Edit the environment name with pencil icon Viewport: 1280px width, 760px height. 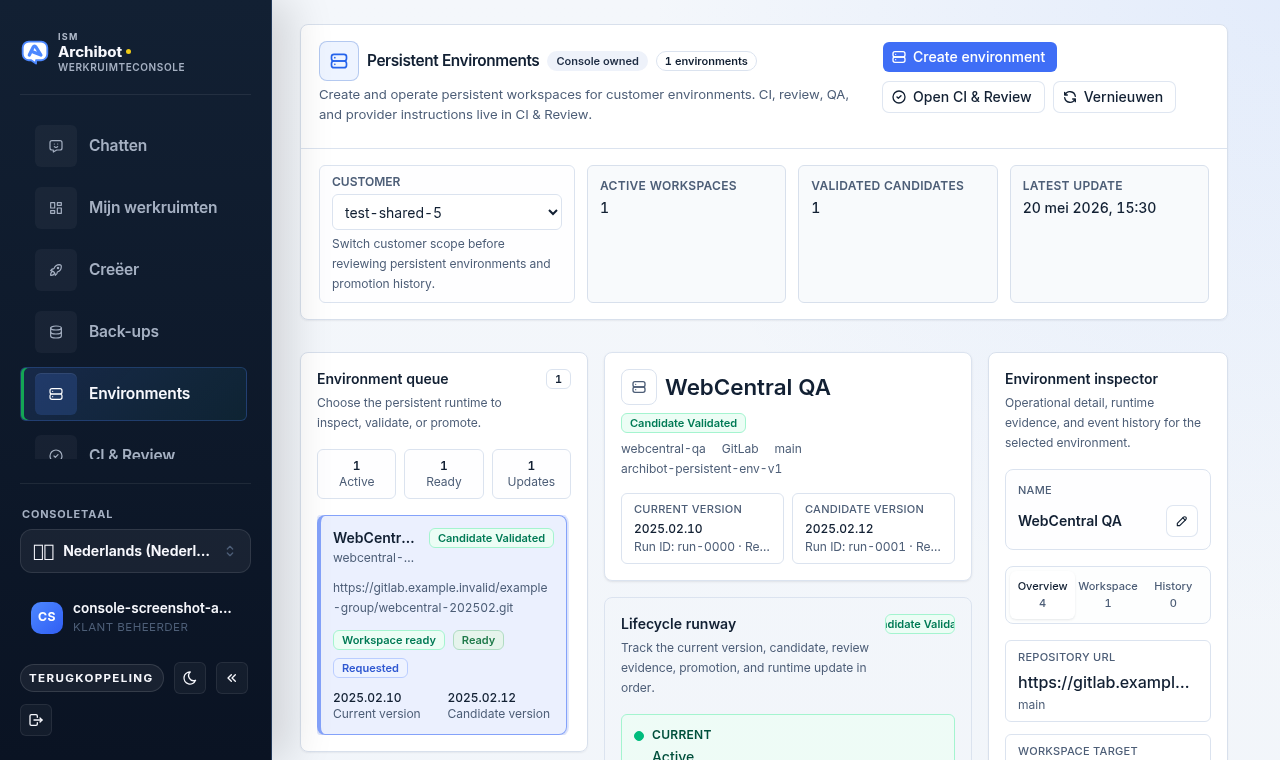(1182, 521)
